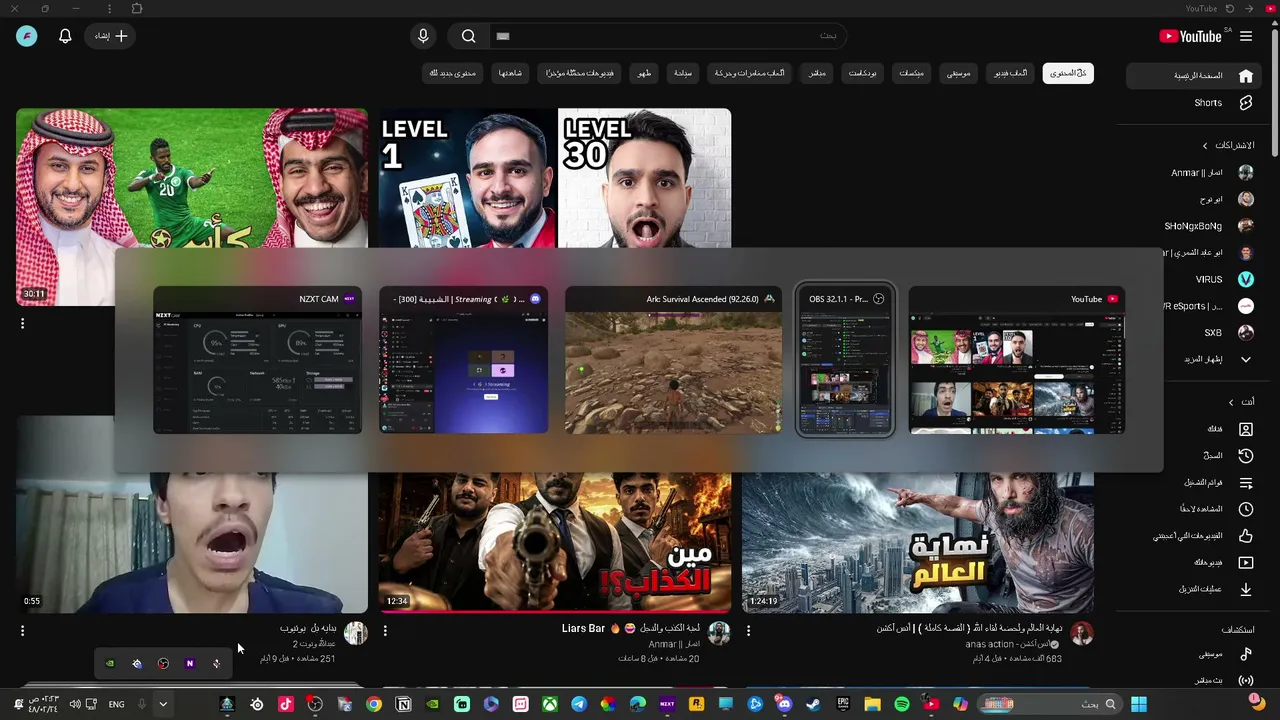This screenshot has width=1280, height=720.
Task: Select the live filter chip
Action: [817, 73]
